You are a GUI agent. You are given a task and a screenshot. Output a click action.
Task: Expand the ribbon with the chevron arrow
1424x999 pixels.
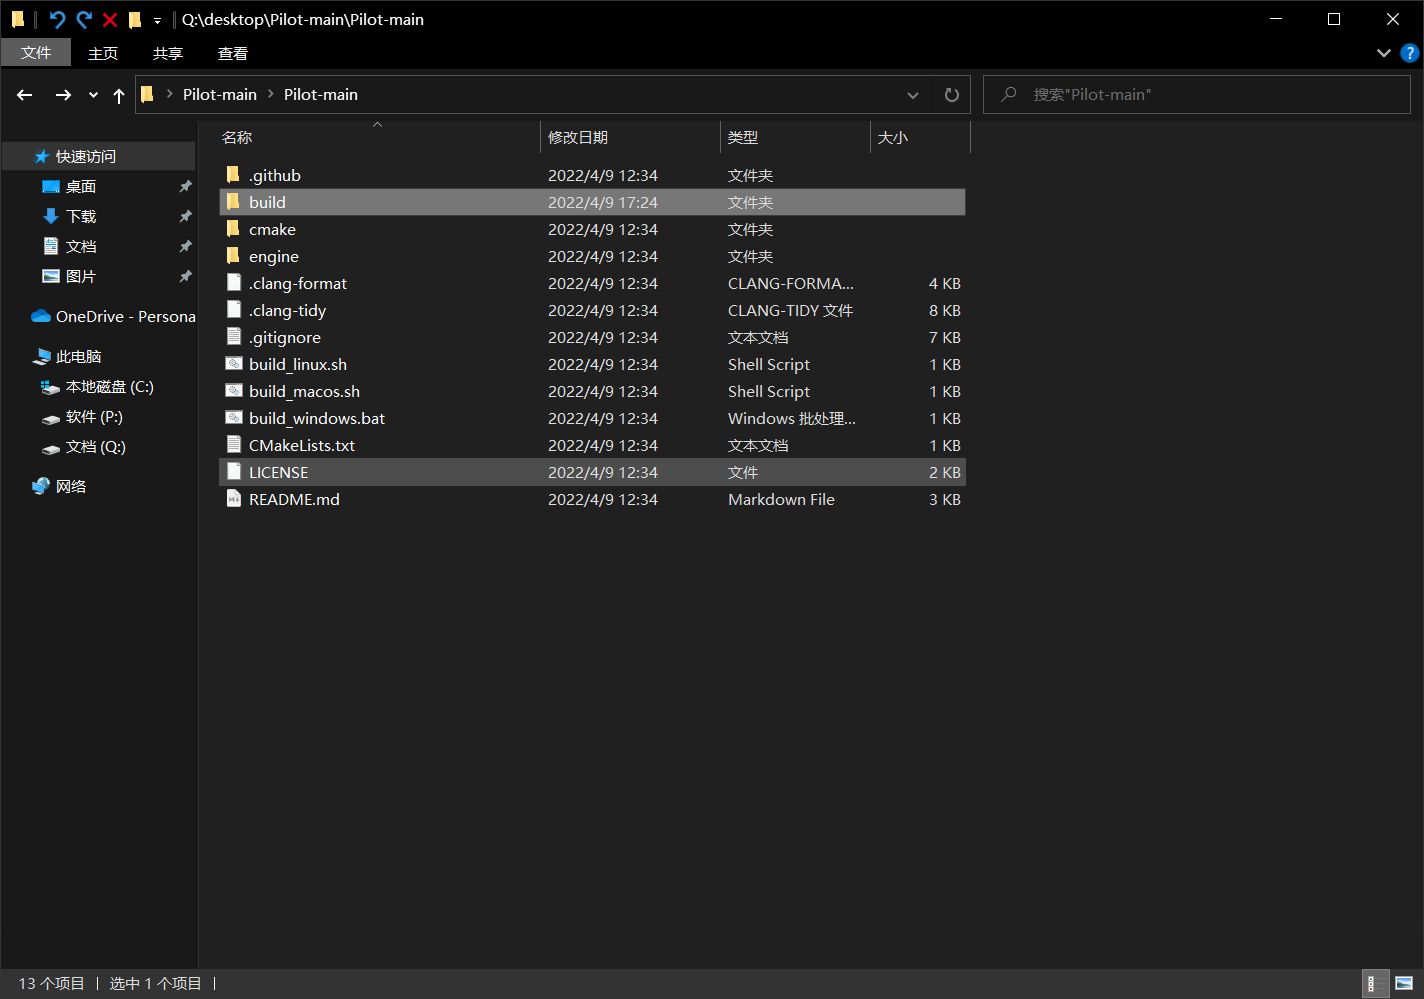click(x=1384, y=53)
